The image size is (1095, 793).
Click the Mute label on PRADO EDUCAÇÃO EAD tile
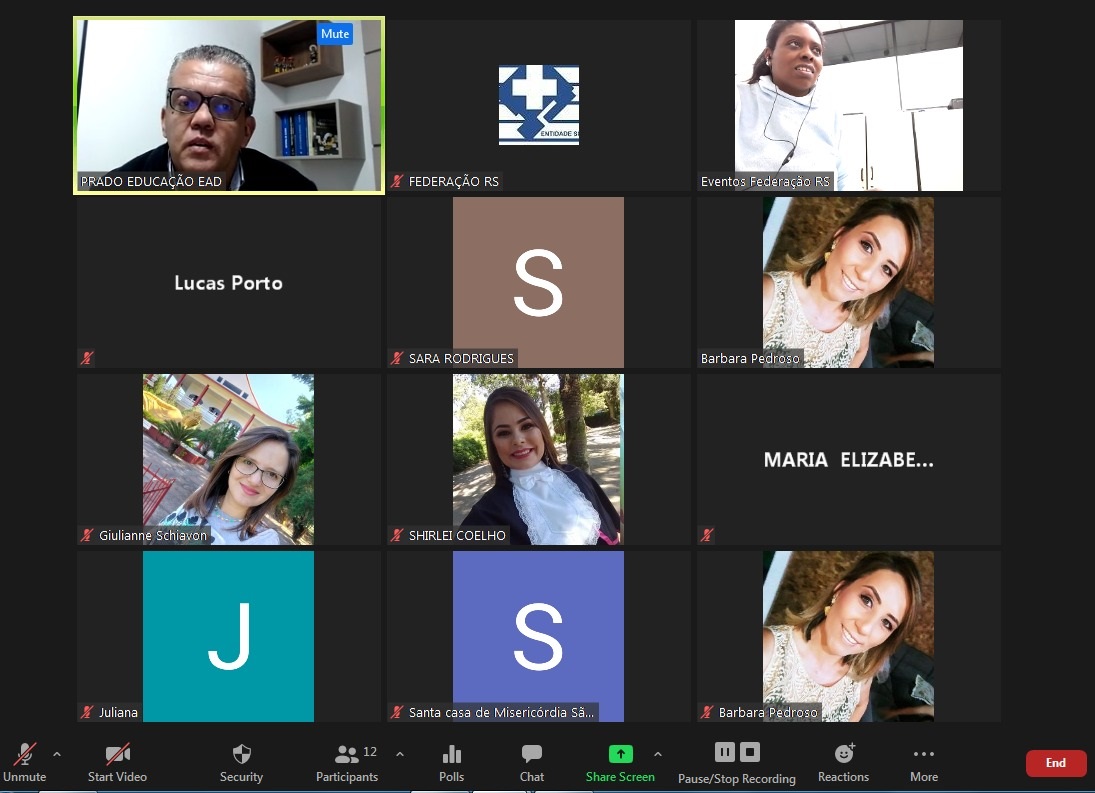click(x=335, y=33)
